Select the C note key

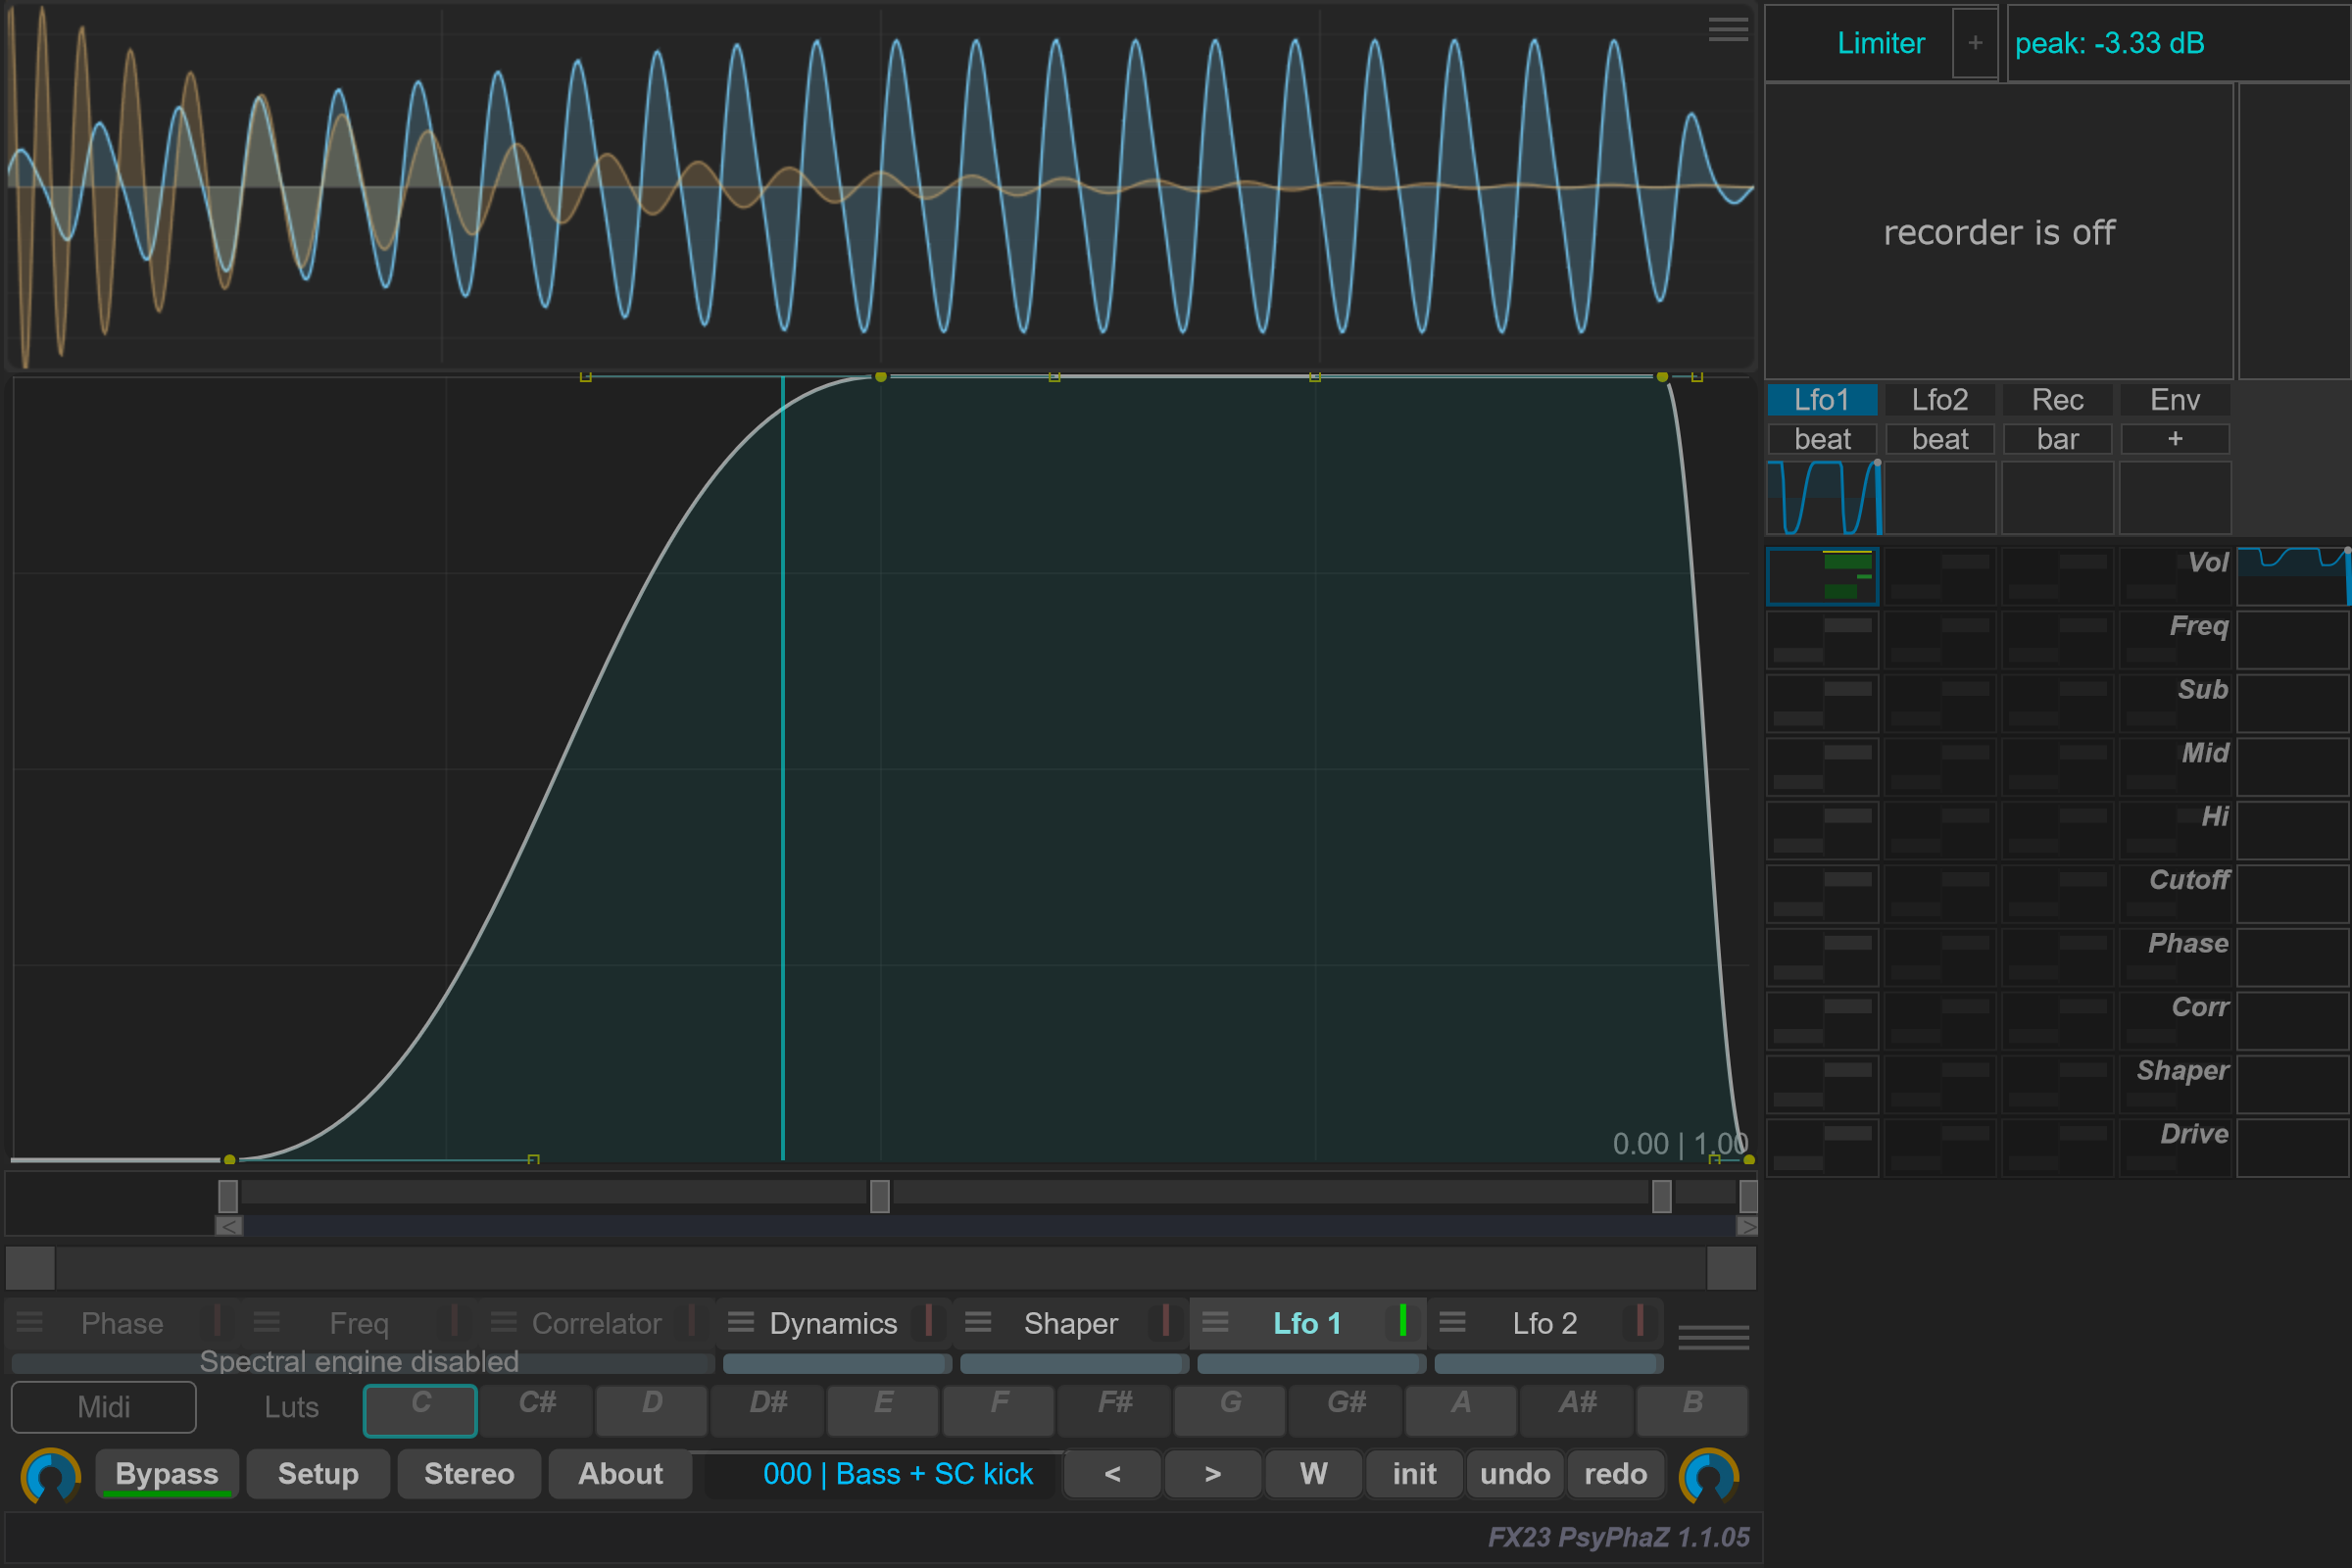click(x=420, y=1410)
